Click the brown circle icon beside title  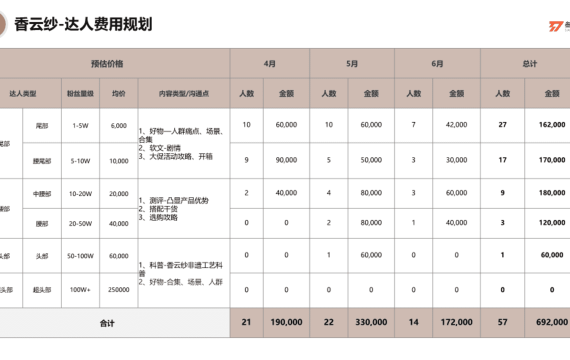(3, 24)
